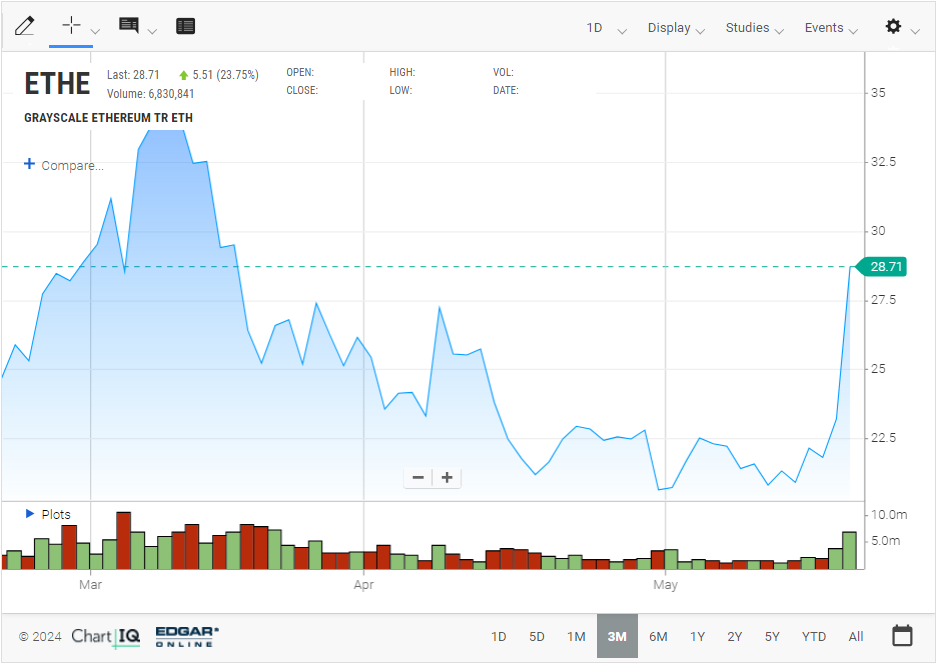The image size is (937, 663).
Task: Zoom out with the minus button
Action: coord(418,477)
